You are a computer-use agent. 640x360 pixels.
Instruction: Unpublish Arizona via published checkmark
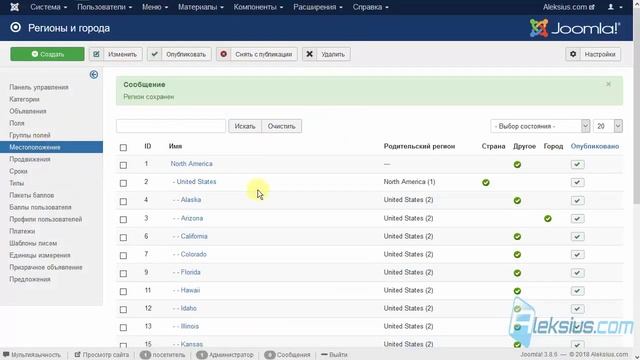tap(577, 219)
